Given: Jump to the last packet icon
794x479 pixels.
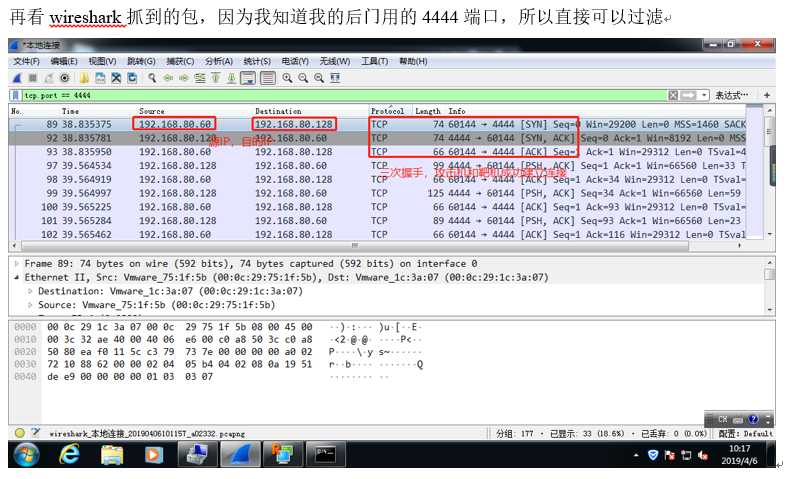Looking at the screenshot, I should (x=231, y=78).
